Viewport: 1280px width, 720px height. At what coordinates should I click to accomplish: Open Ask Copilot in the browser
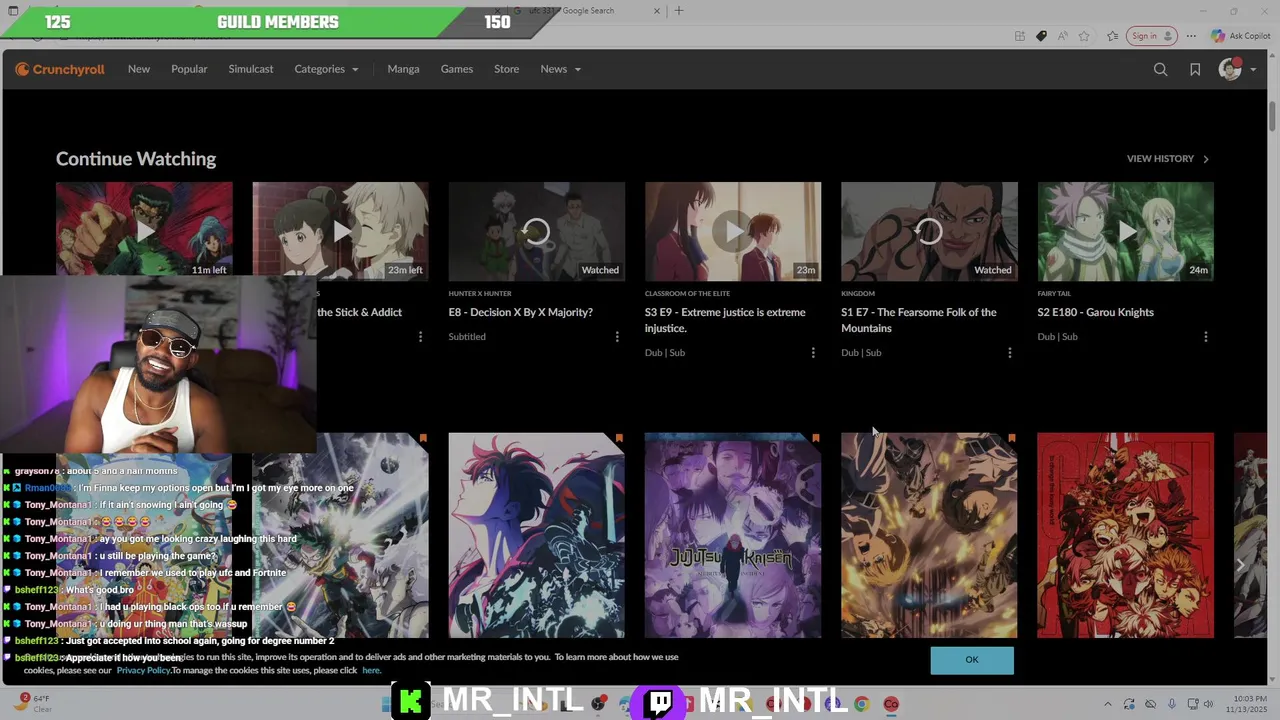[1240, 36]
